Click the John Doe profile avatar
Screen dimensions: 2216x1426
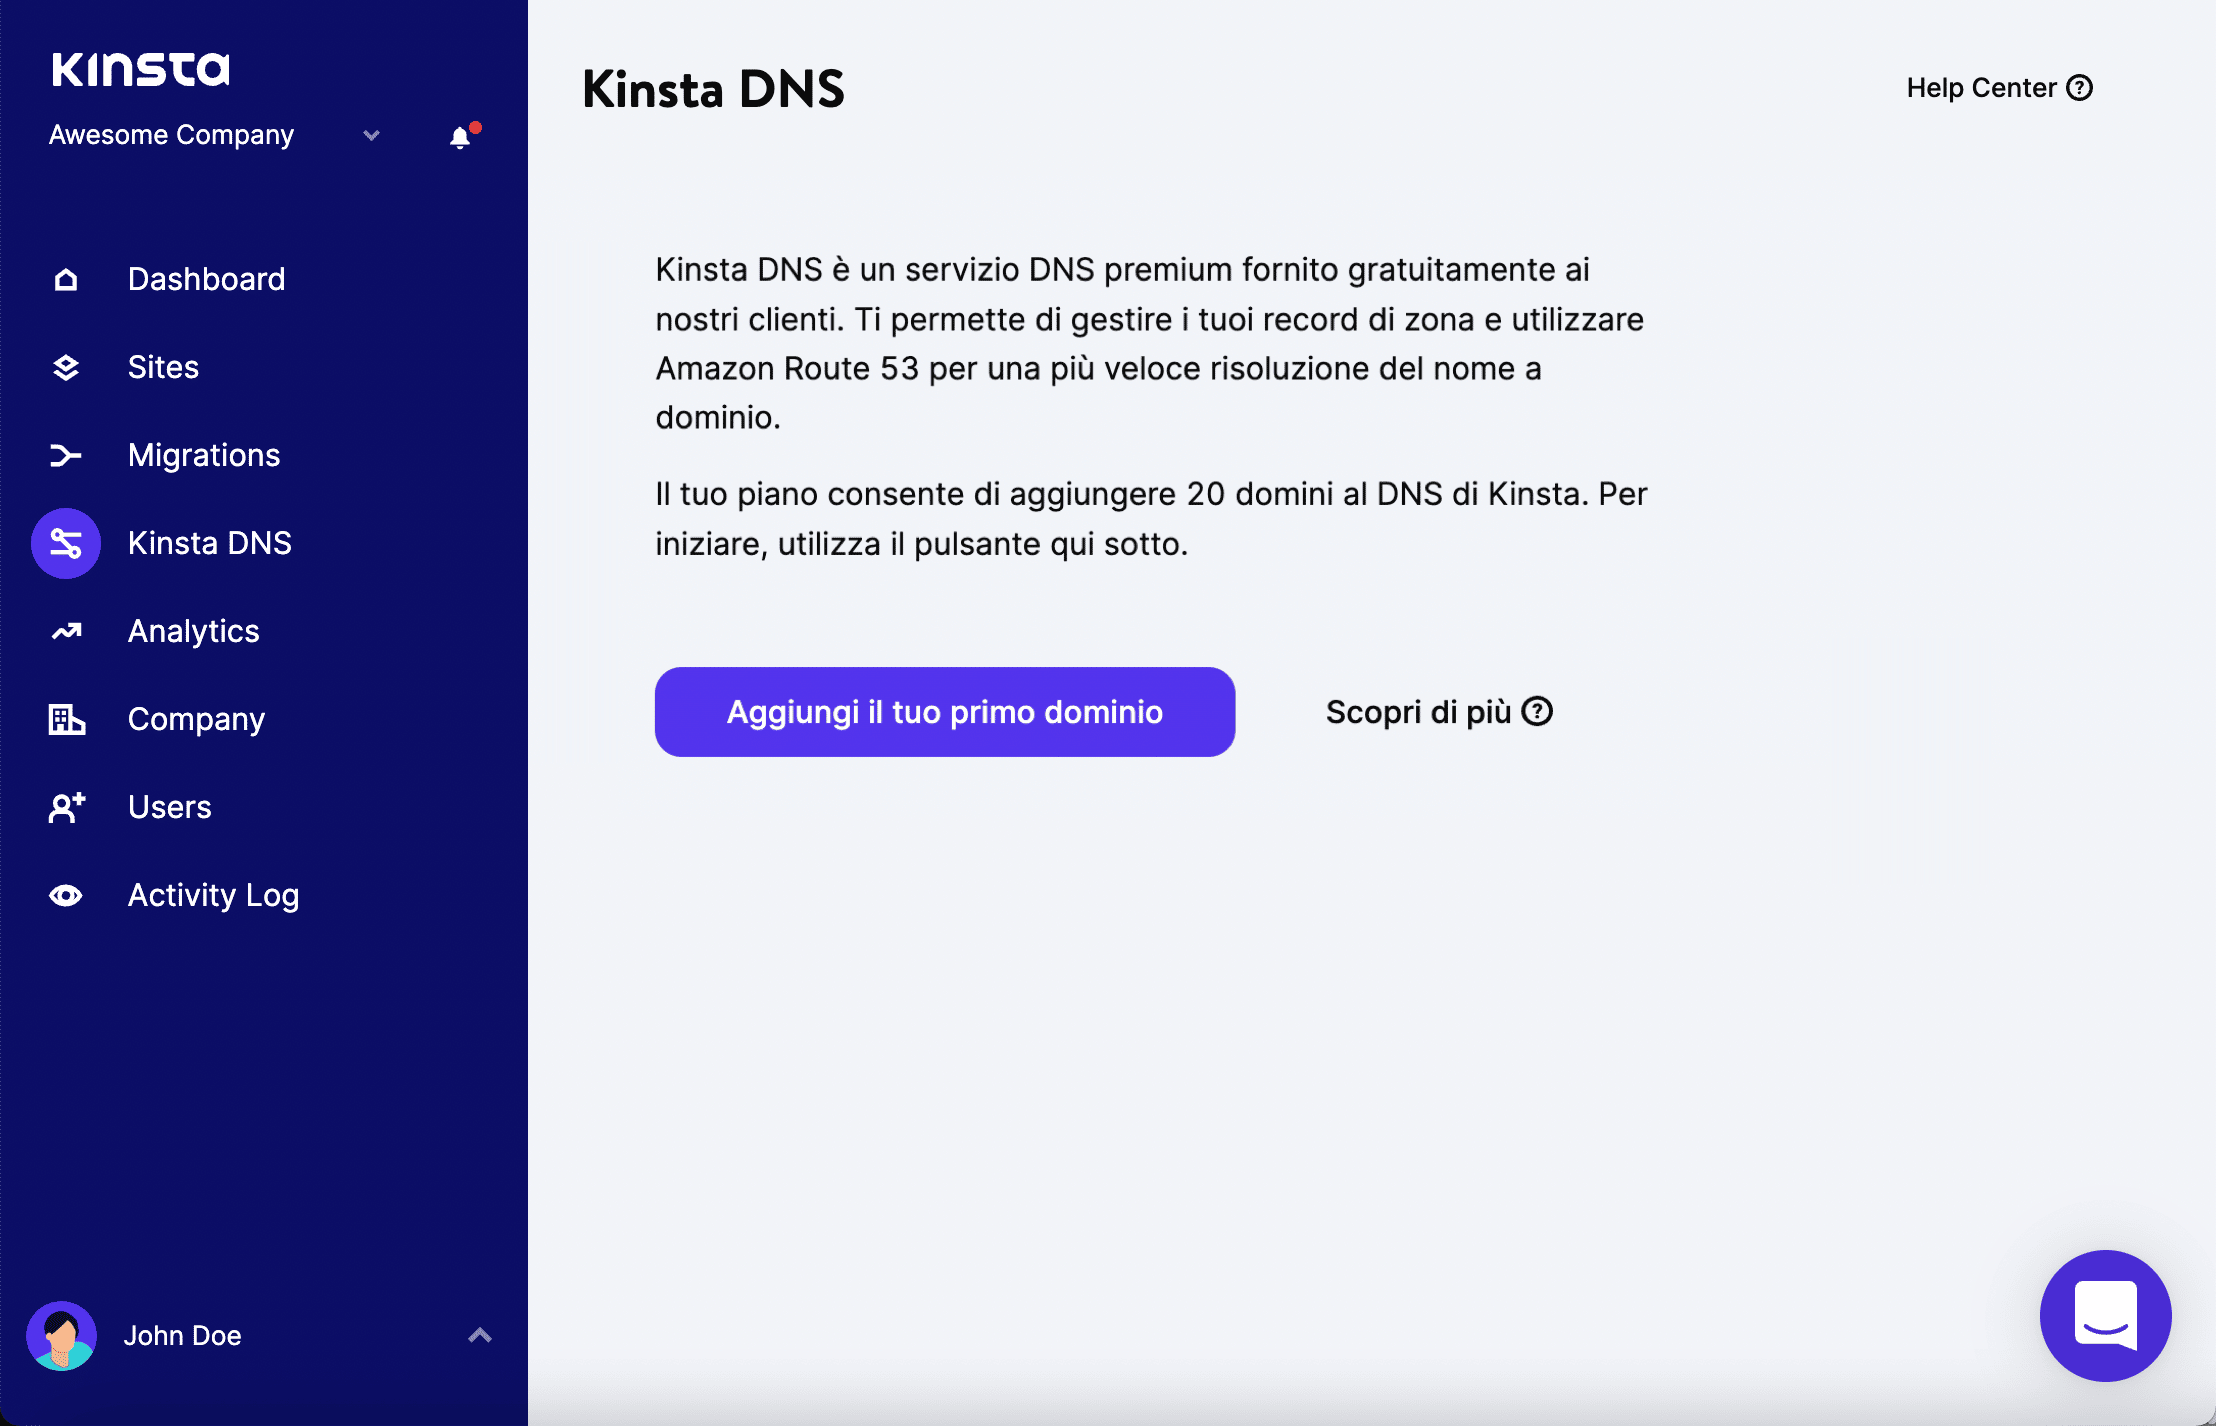coord(62,1335)
